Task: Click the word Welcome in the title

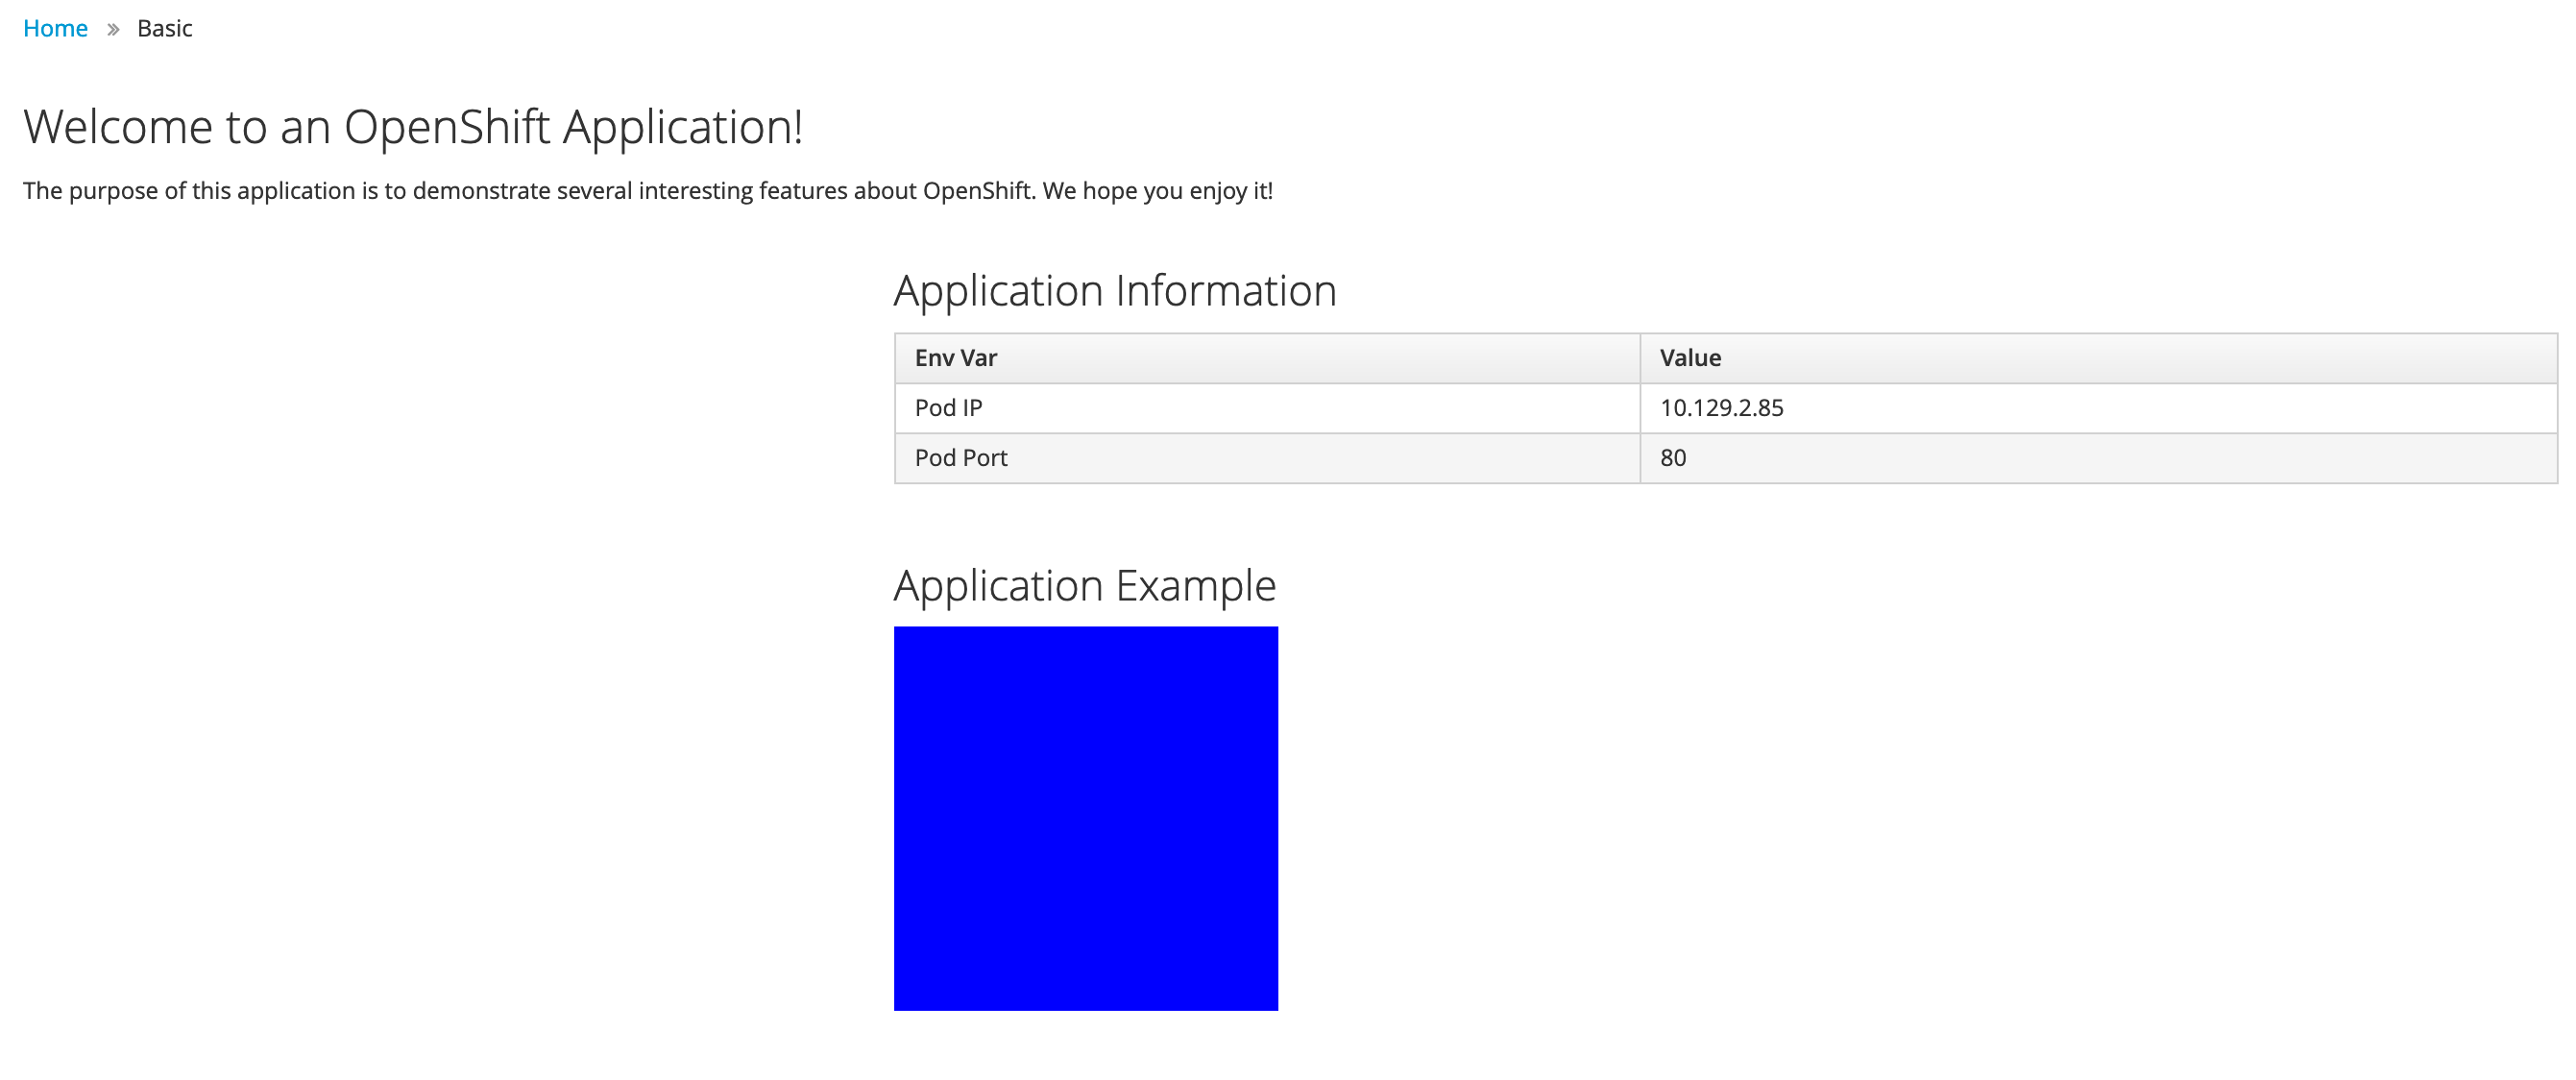Action: [118, 127]
